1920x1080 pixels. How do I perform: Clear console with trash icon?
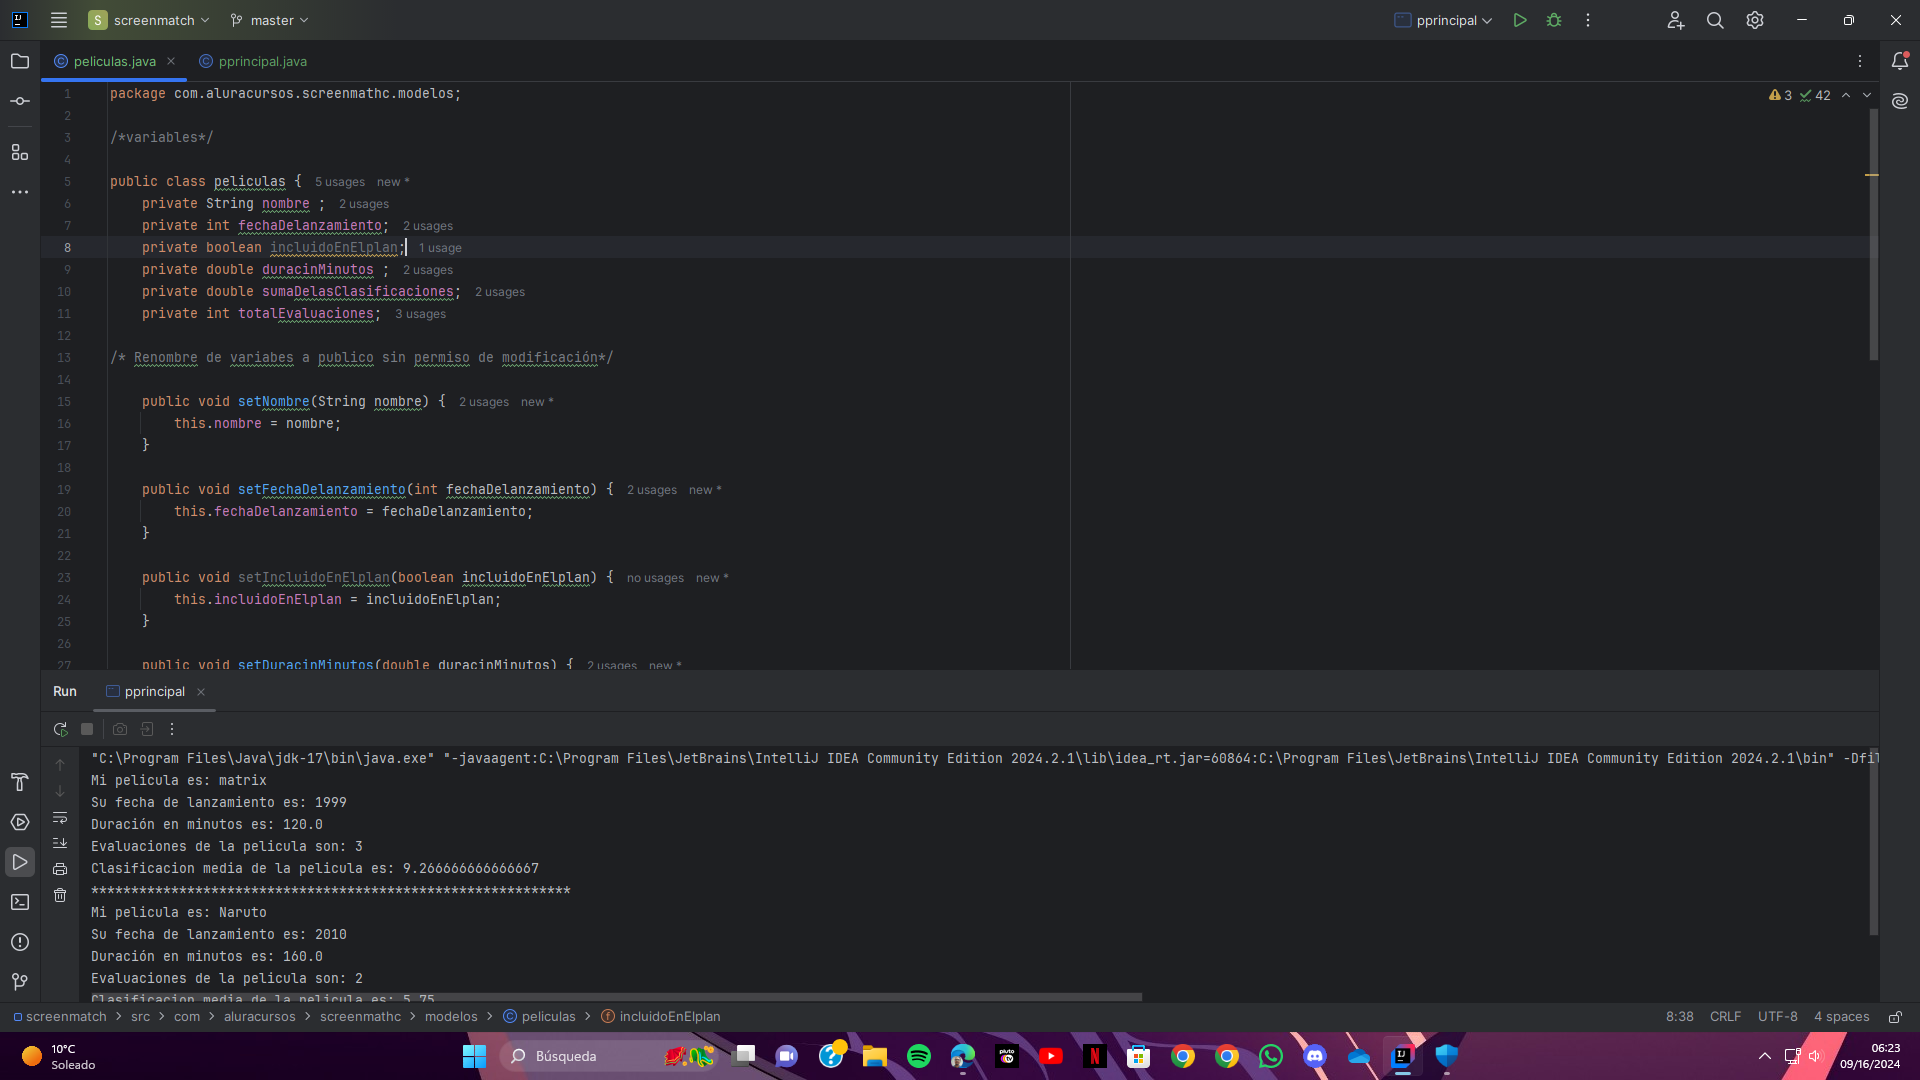60,895
